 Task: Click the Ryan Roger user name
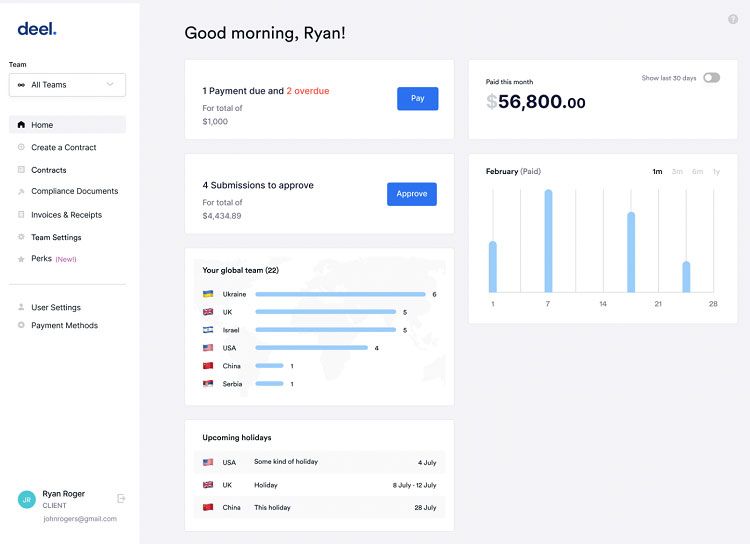(x=64, y=494)
